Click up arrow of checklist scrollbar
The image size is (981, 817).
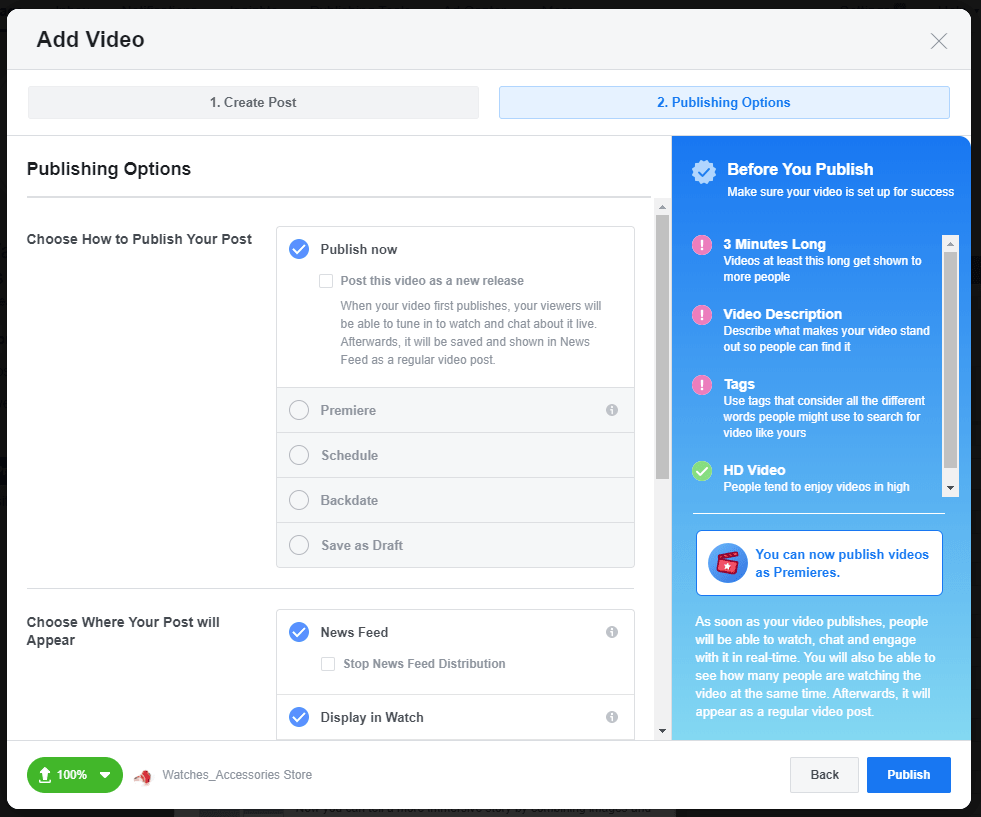click(950, 244)
